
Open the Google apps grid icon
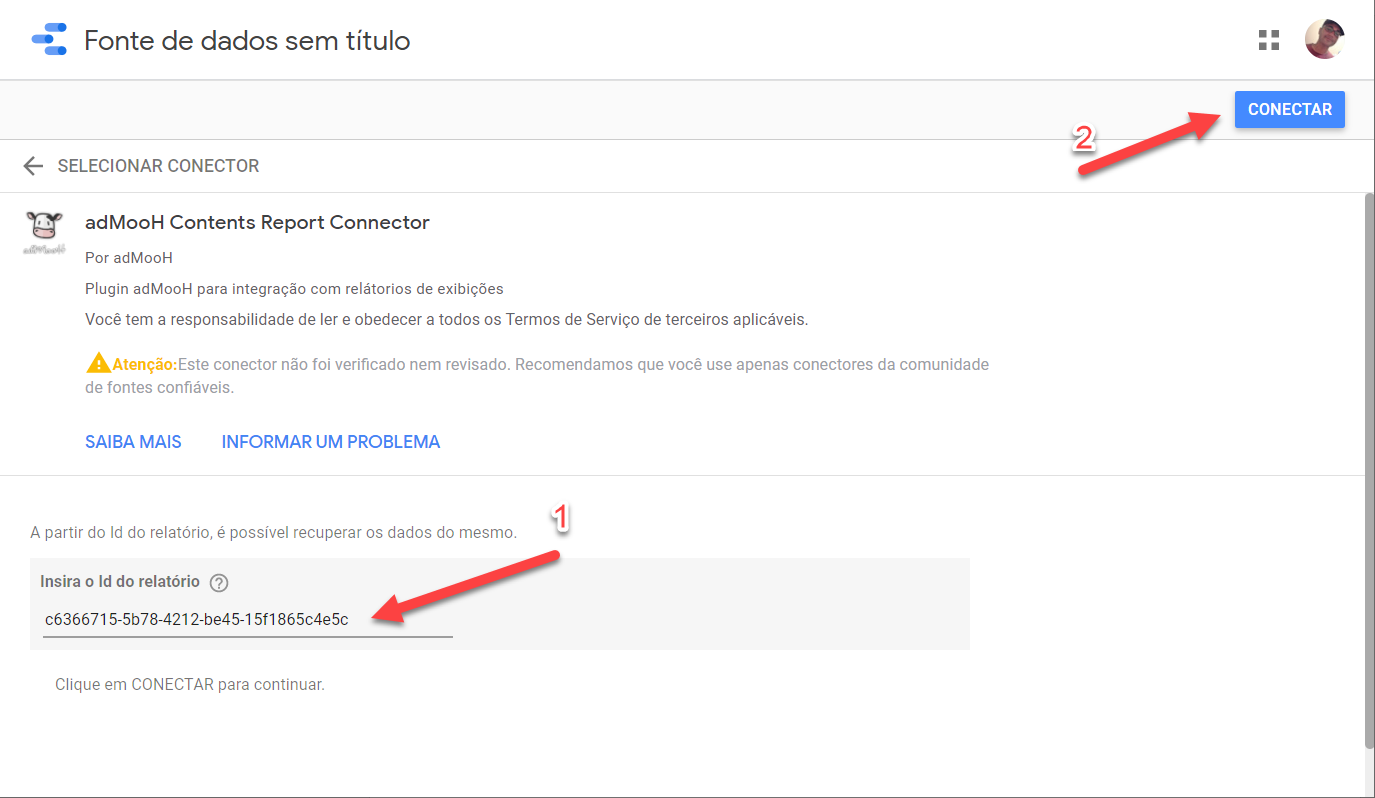(1269, 40)
